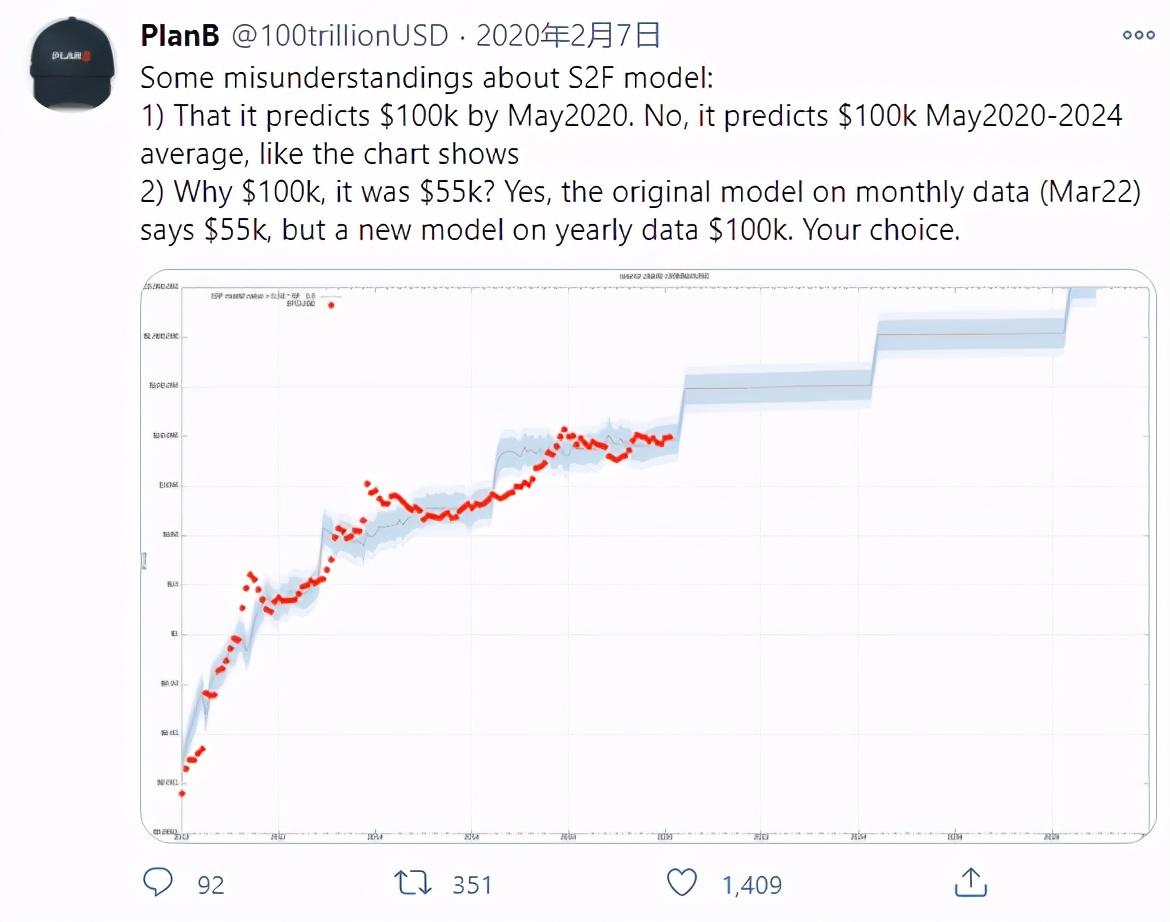This screenshot has height=922, width=1170.
Task: View the 1,409 likes count
Action: (x=751, y=885)
